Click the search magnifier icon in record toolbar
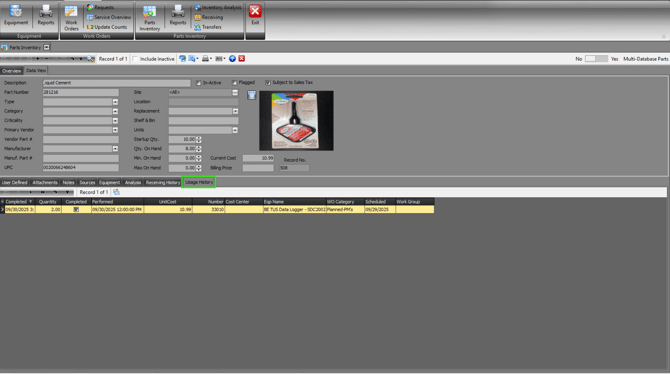This screenshot has height=374, width=670. pos(91,59)
